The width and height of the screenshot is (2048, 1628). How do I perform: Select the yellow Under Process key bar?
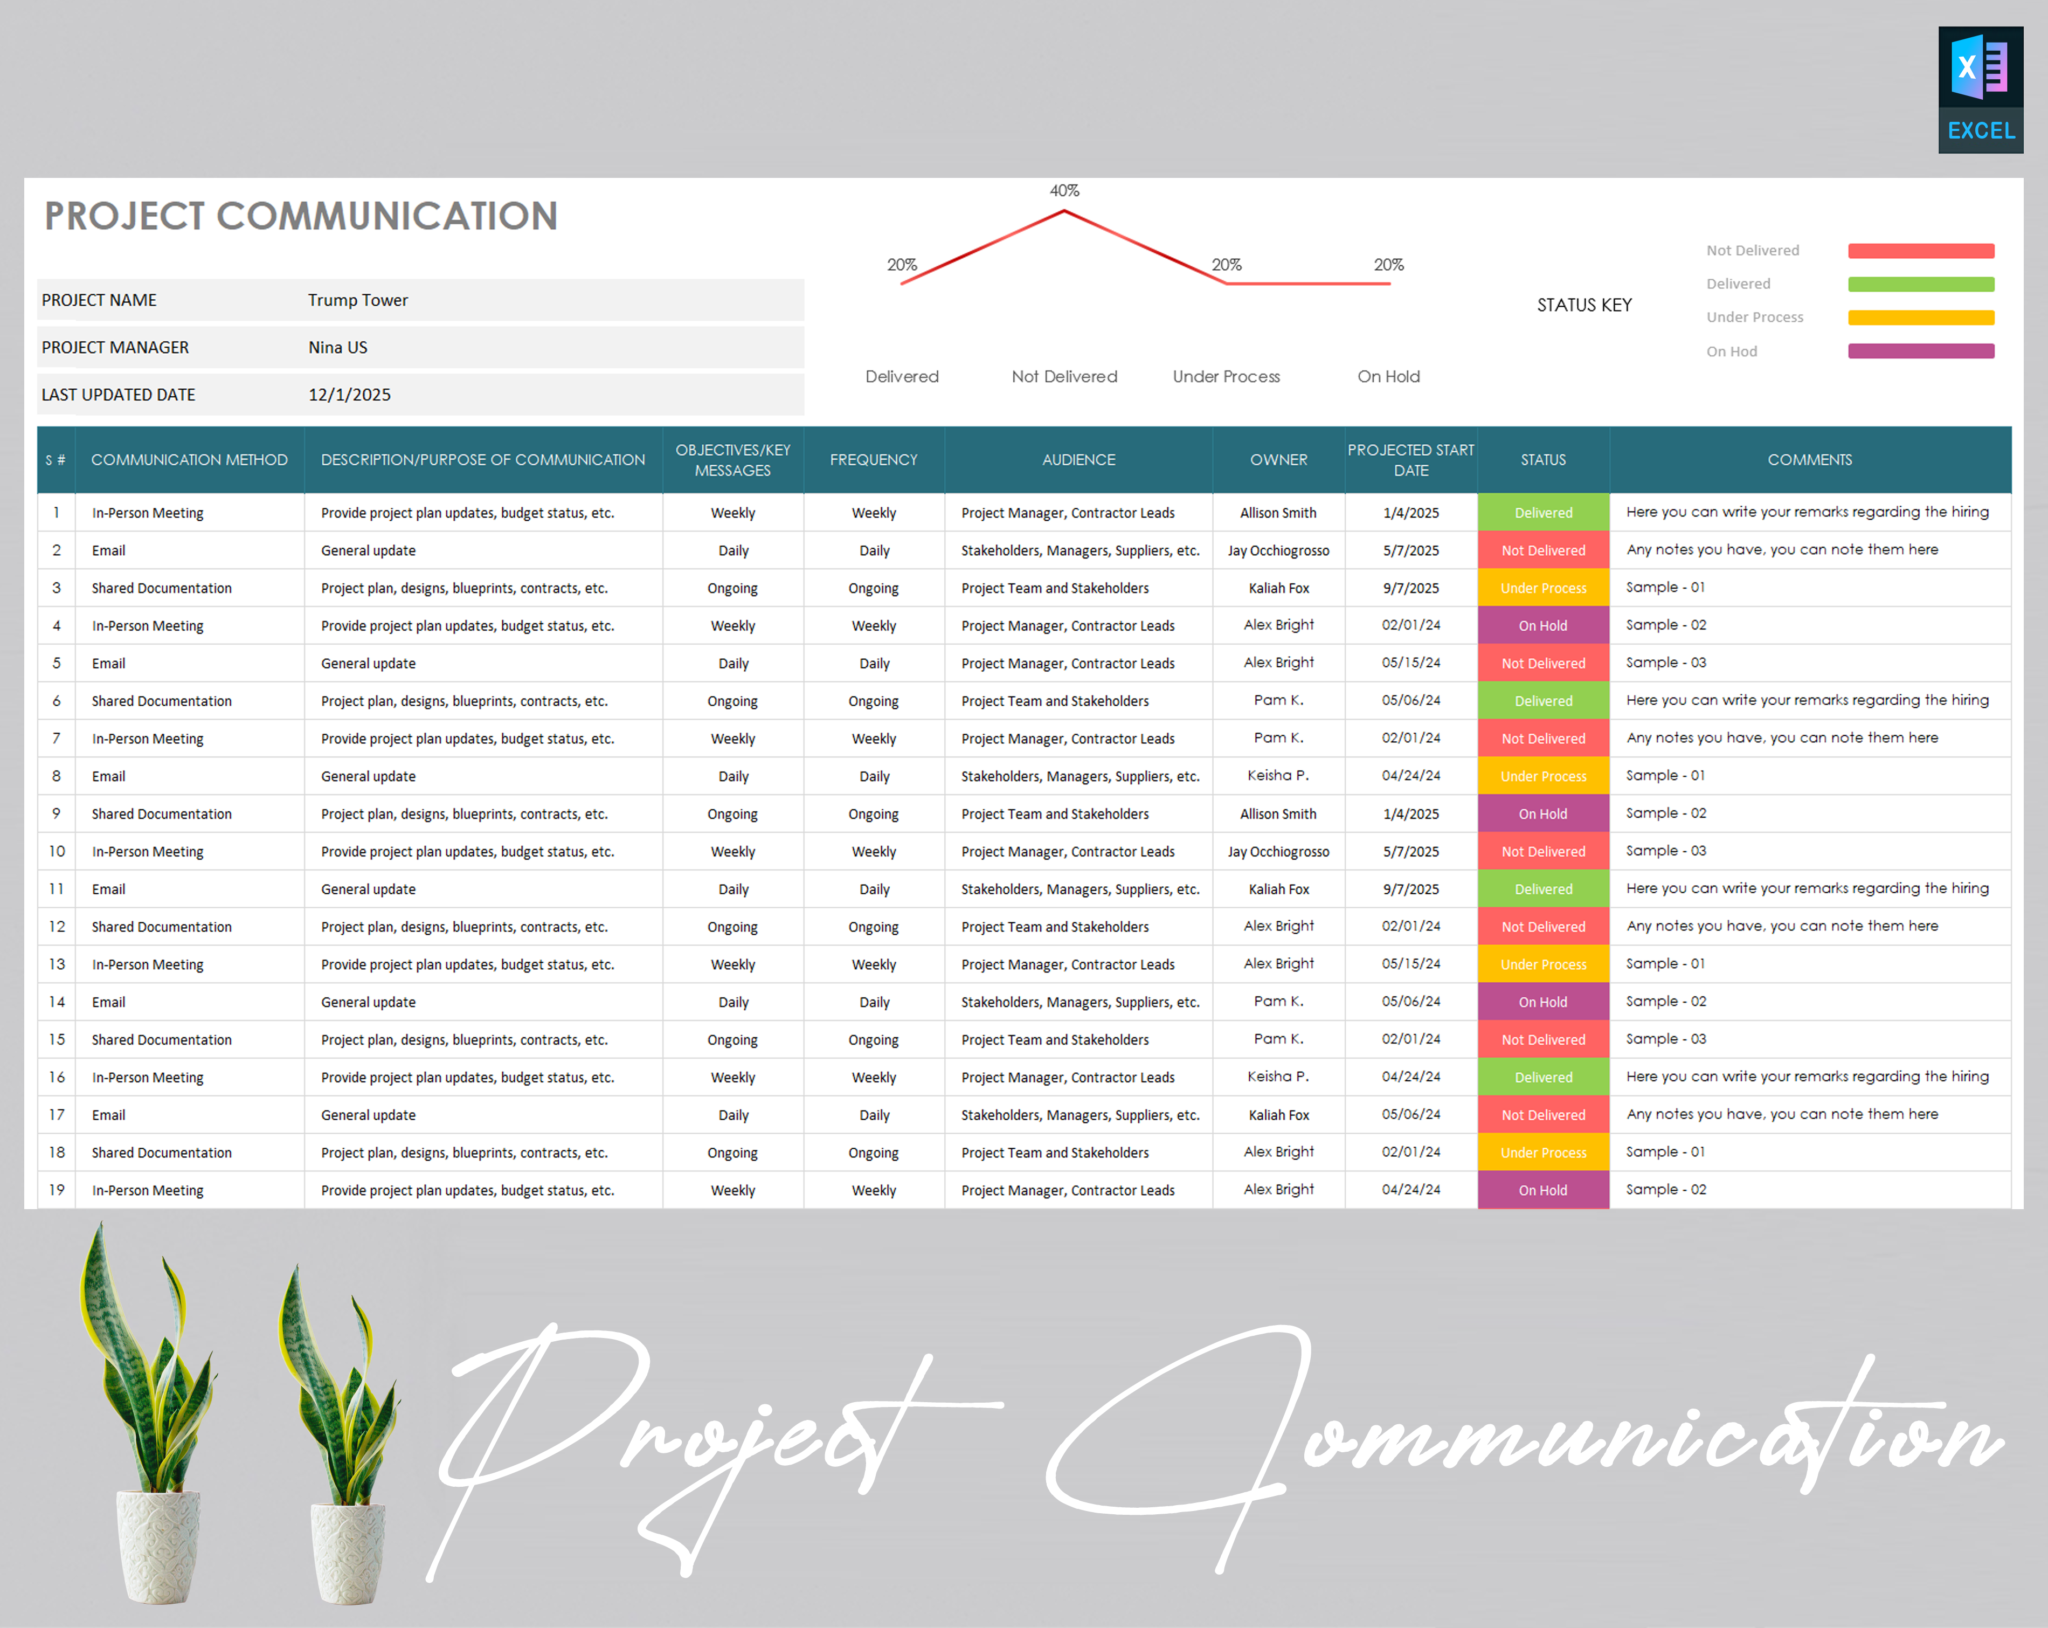[1920, 317]
